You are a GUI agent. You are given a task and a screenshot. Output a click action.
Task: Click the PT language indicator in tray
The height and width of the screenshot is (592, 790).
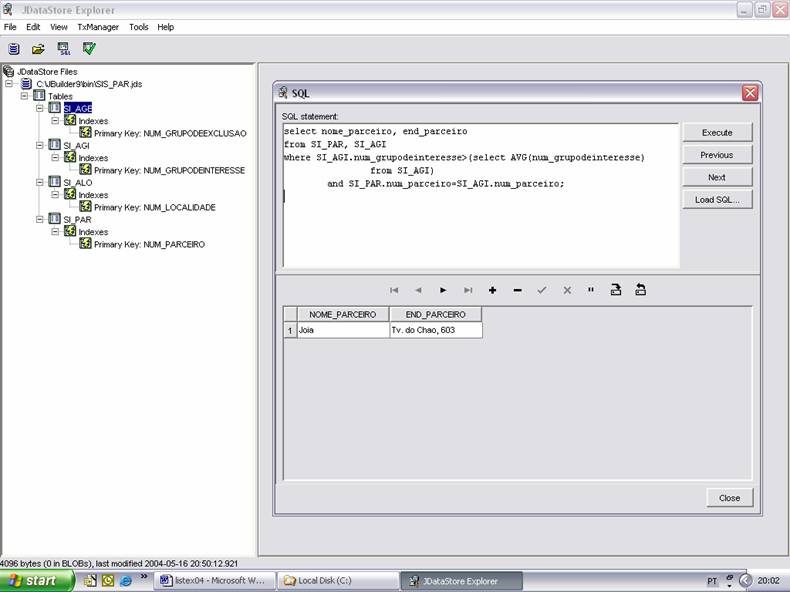pos(711,581)
